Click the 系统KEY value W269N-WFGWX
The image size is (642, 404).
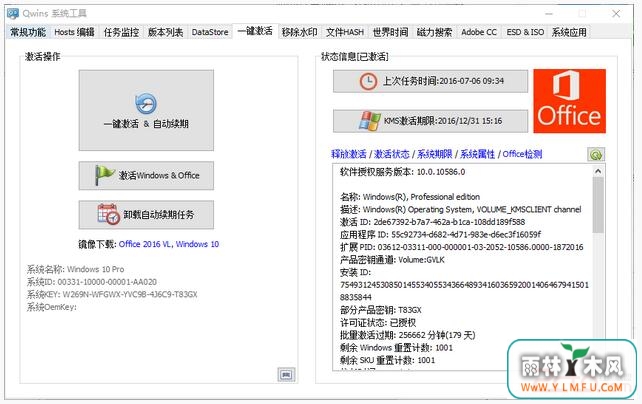(x=129, y=294)
